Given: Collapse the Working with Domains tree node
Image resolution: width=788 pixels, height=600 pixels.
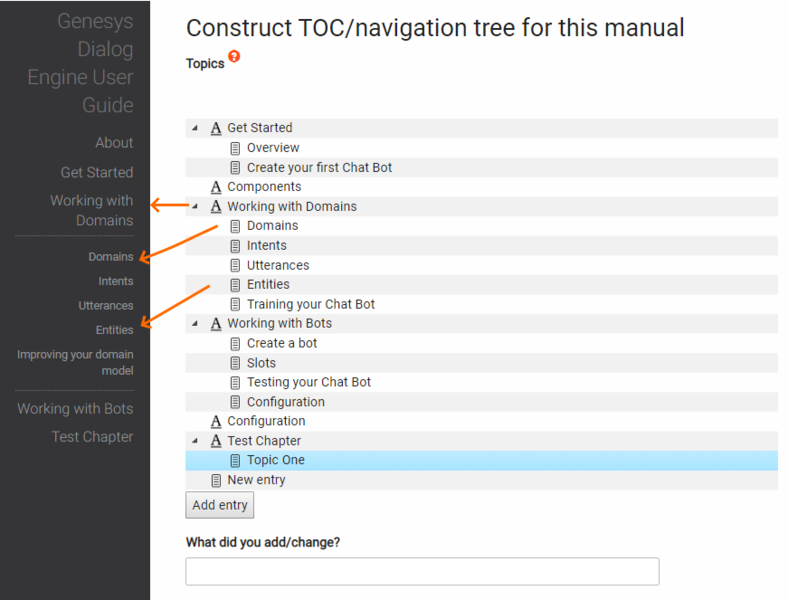Looking at the screenshot, I should pyautogui.click(x=195, y=206).
